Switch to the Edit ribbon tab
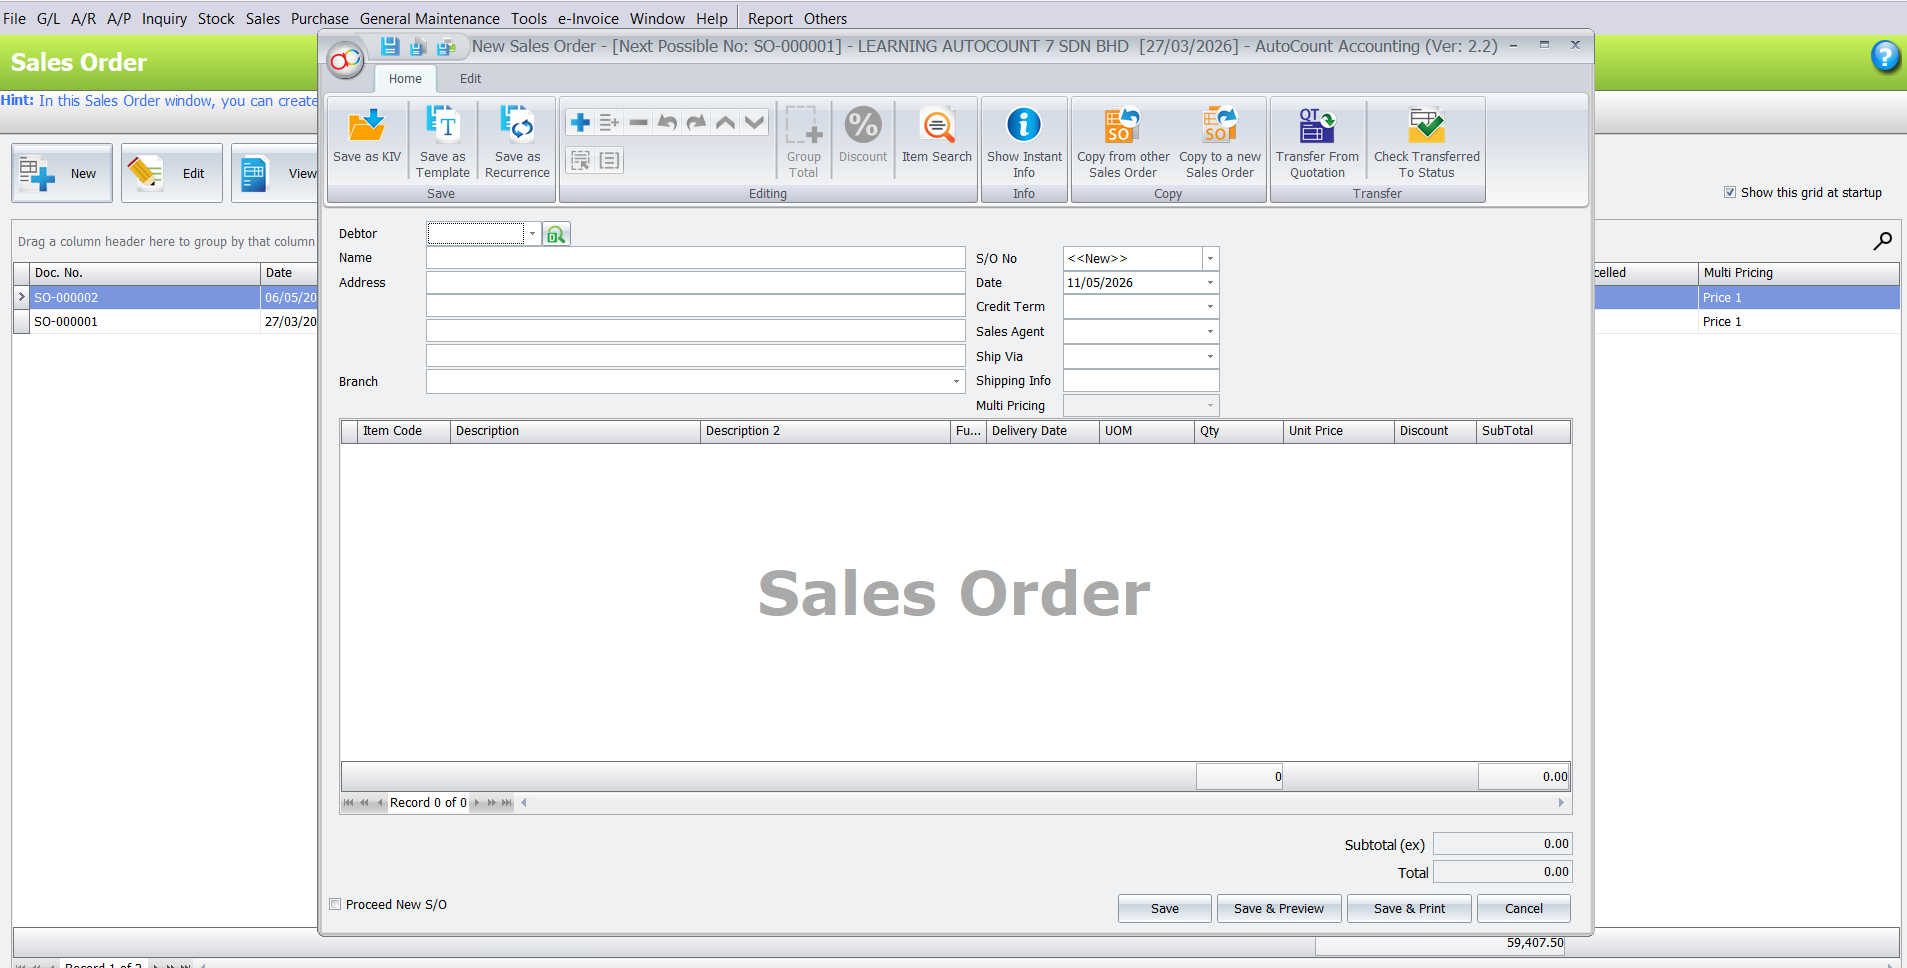This screenshot has height=968, width=1907. (470, 79)
